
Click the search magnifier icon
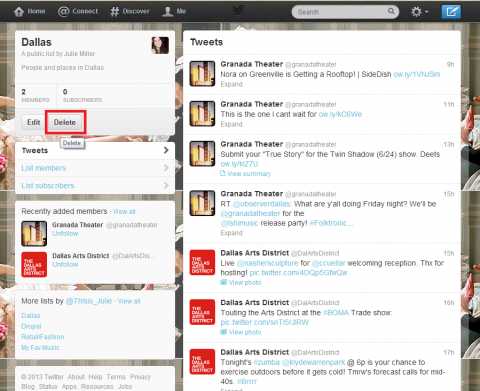tap(391, 11)
